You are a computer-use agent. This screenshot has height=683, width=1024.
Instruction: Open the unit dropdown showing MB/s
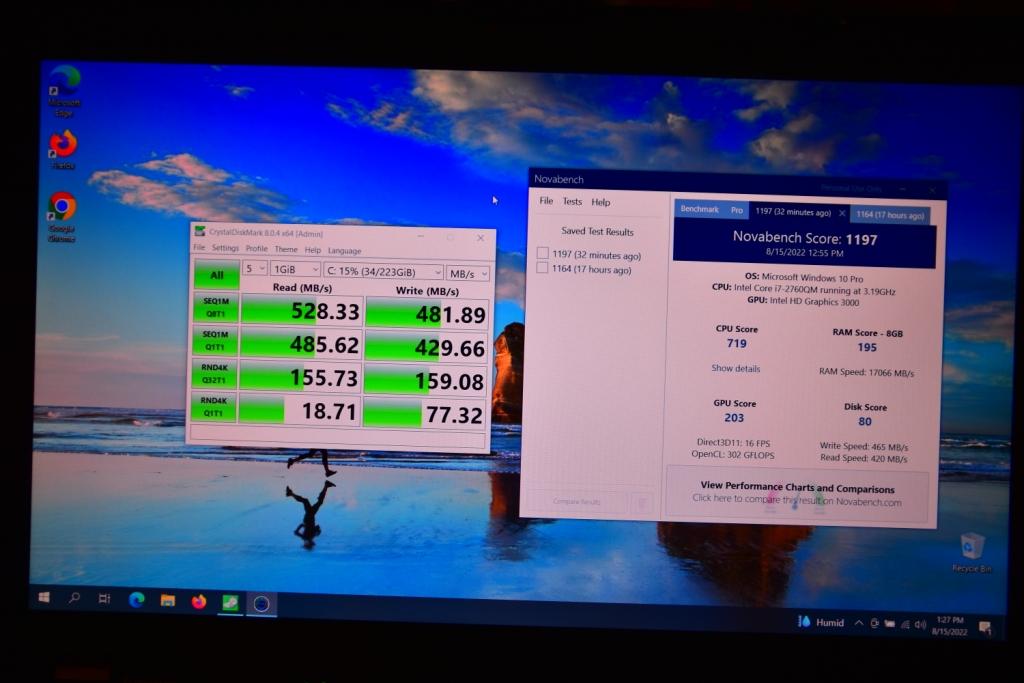468,274
